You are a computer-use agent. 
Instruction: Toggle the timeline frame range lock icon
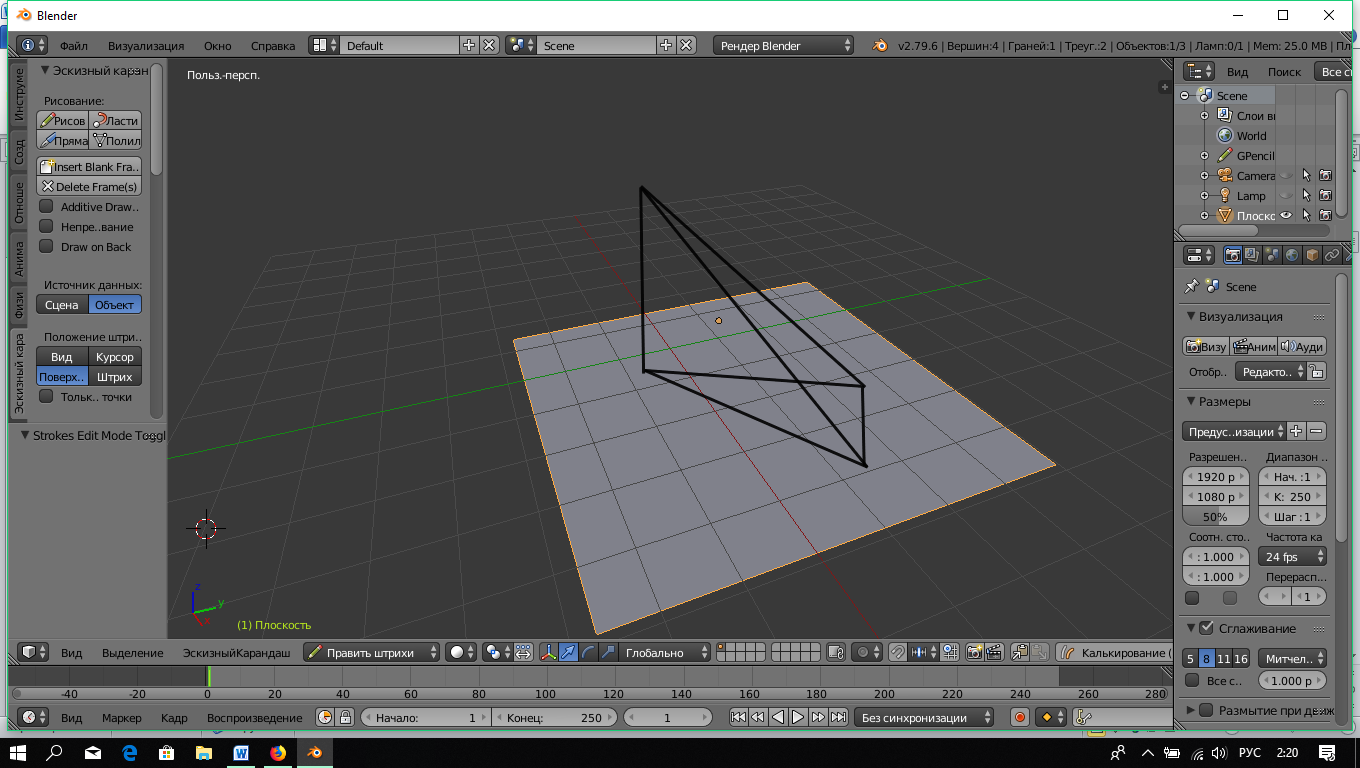pyautogui.click(x=345, y=717)
